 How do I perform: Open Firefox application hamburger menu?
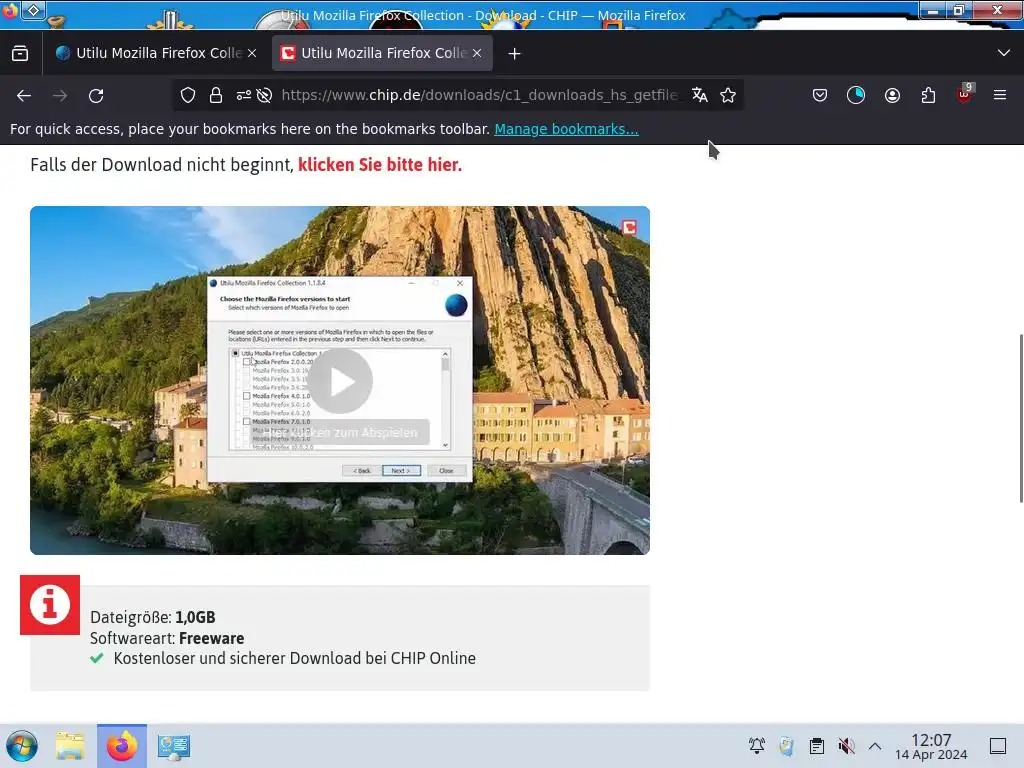pos(1000,95)
